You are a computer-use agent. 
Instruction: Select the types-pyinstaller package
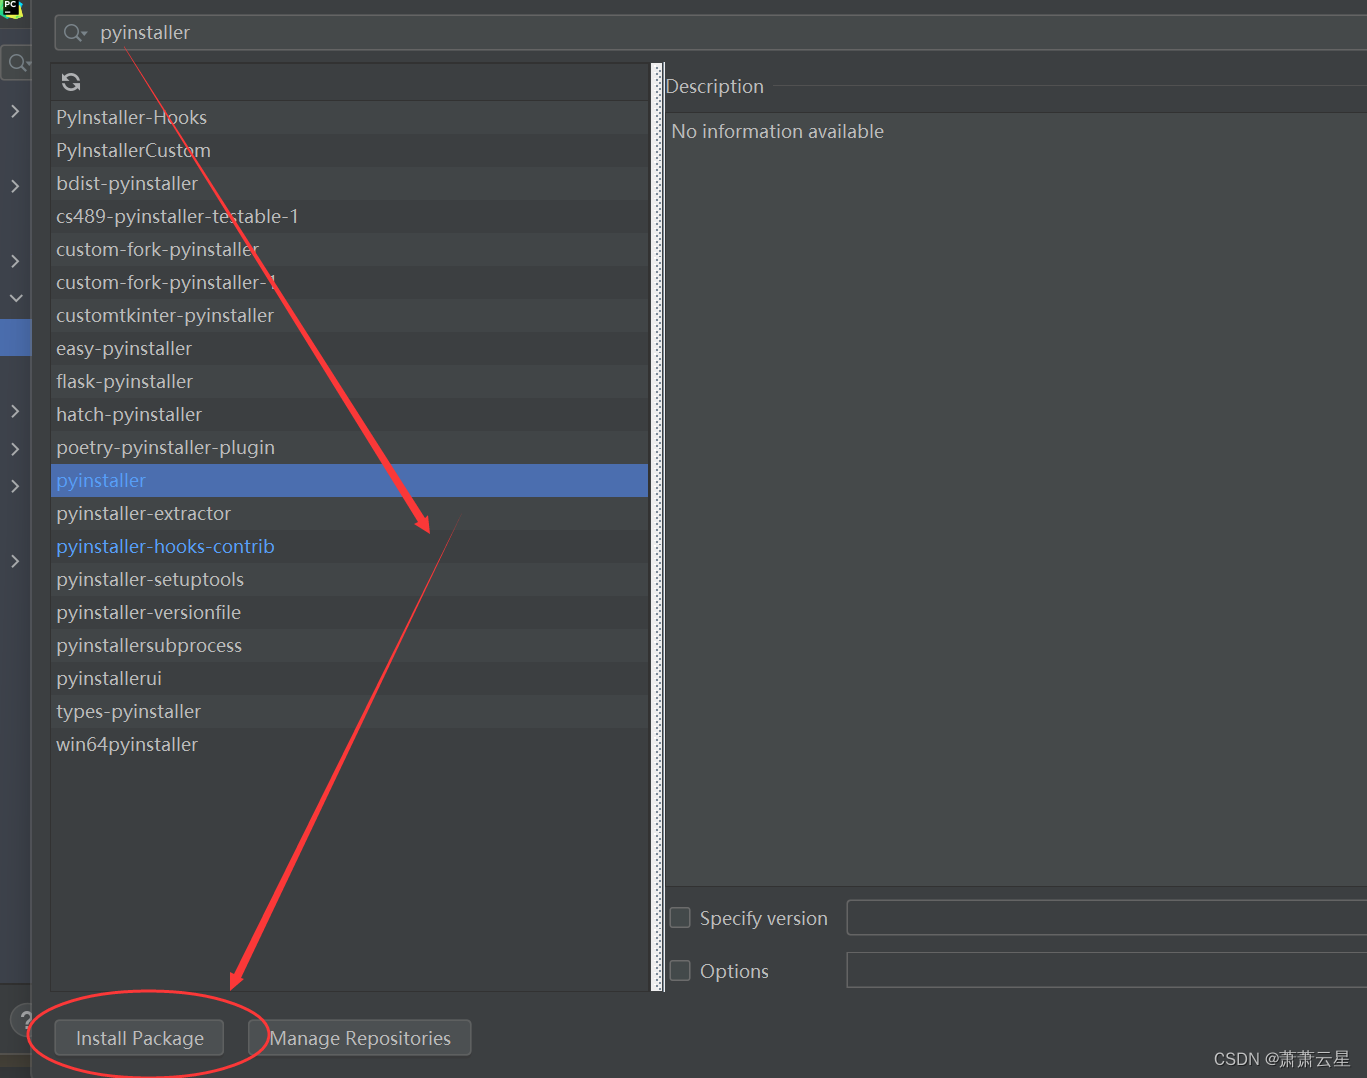click(349, 711)
